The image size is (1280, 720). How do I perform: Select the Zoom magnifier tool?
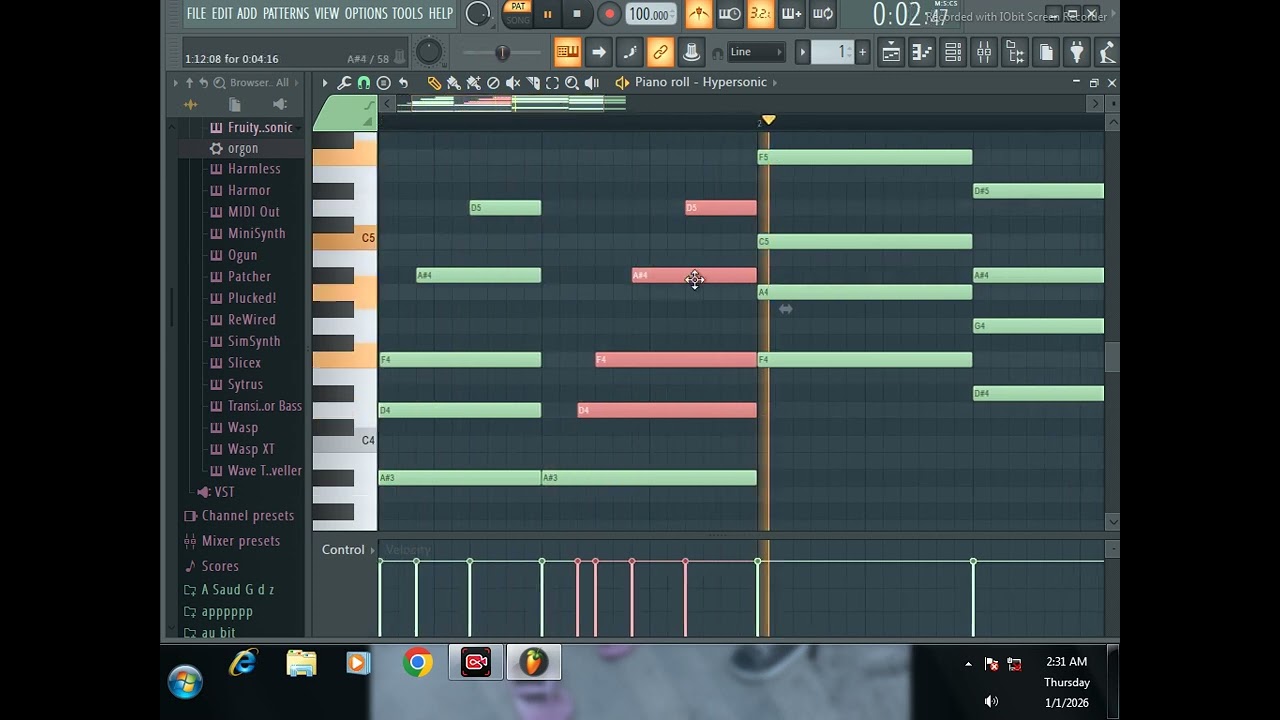pos(572,83)
